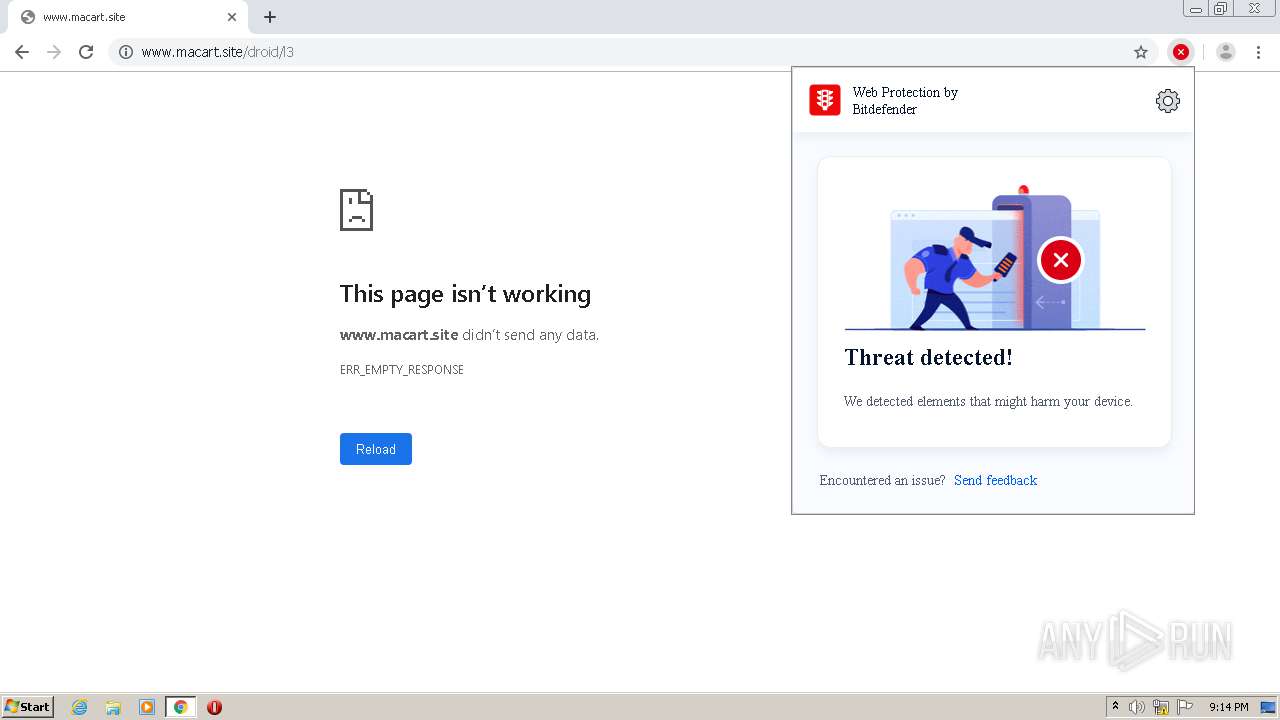Viewport: 1280px width, 720px height.
Task: Click the browser forward arrow
Action: 54,52
